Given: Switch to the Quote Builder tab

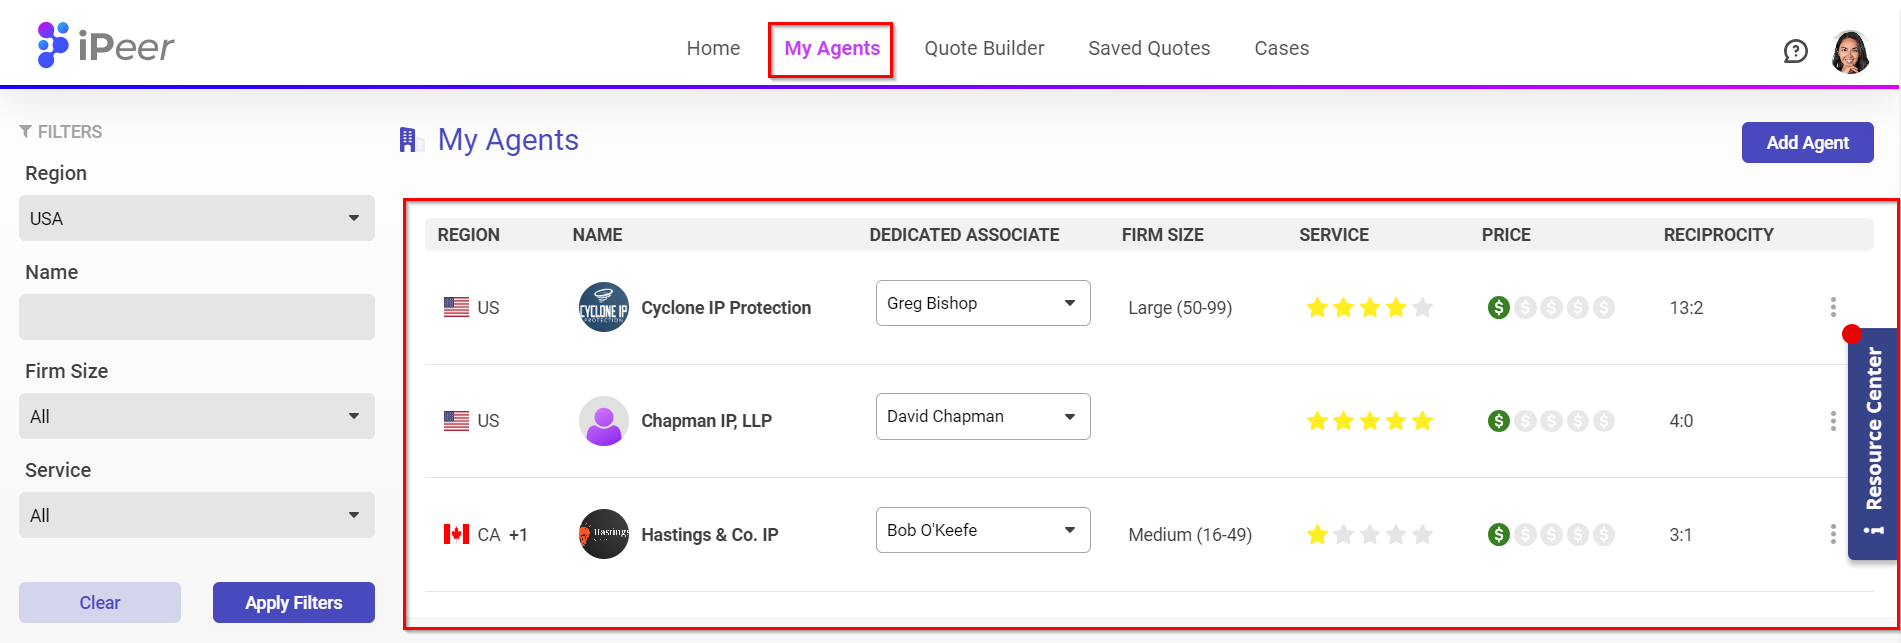Looking at the screenshot, I should 984,48.
